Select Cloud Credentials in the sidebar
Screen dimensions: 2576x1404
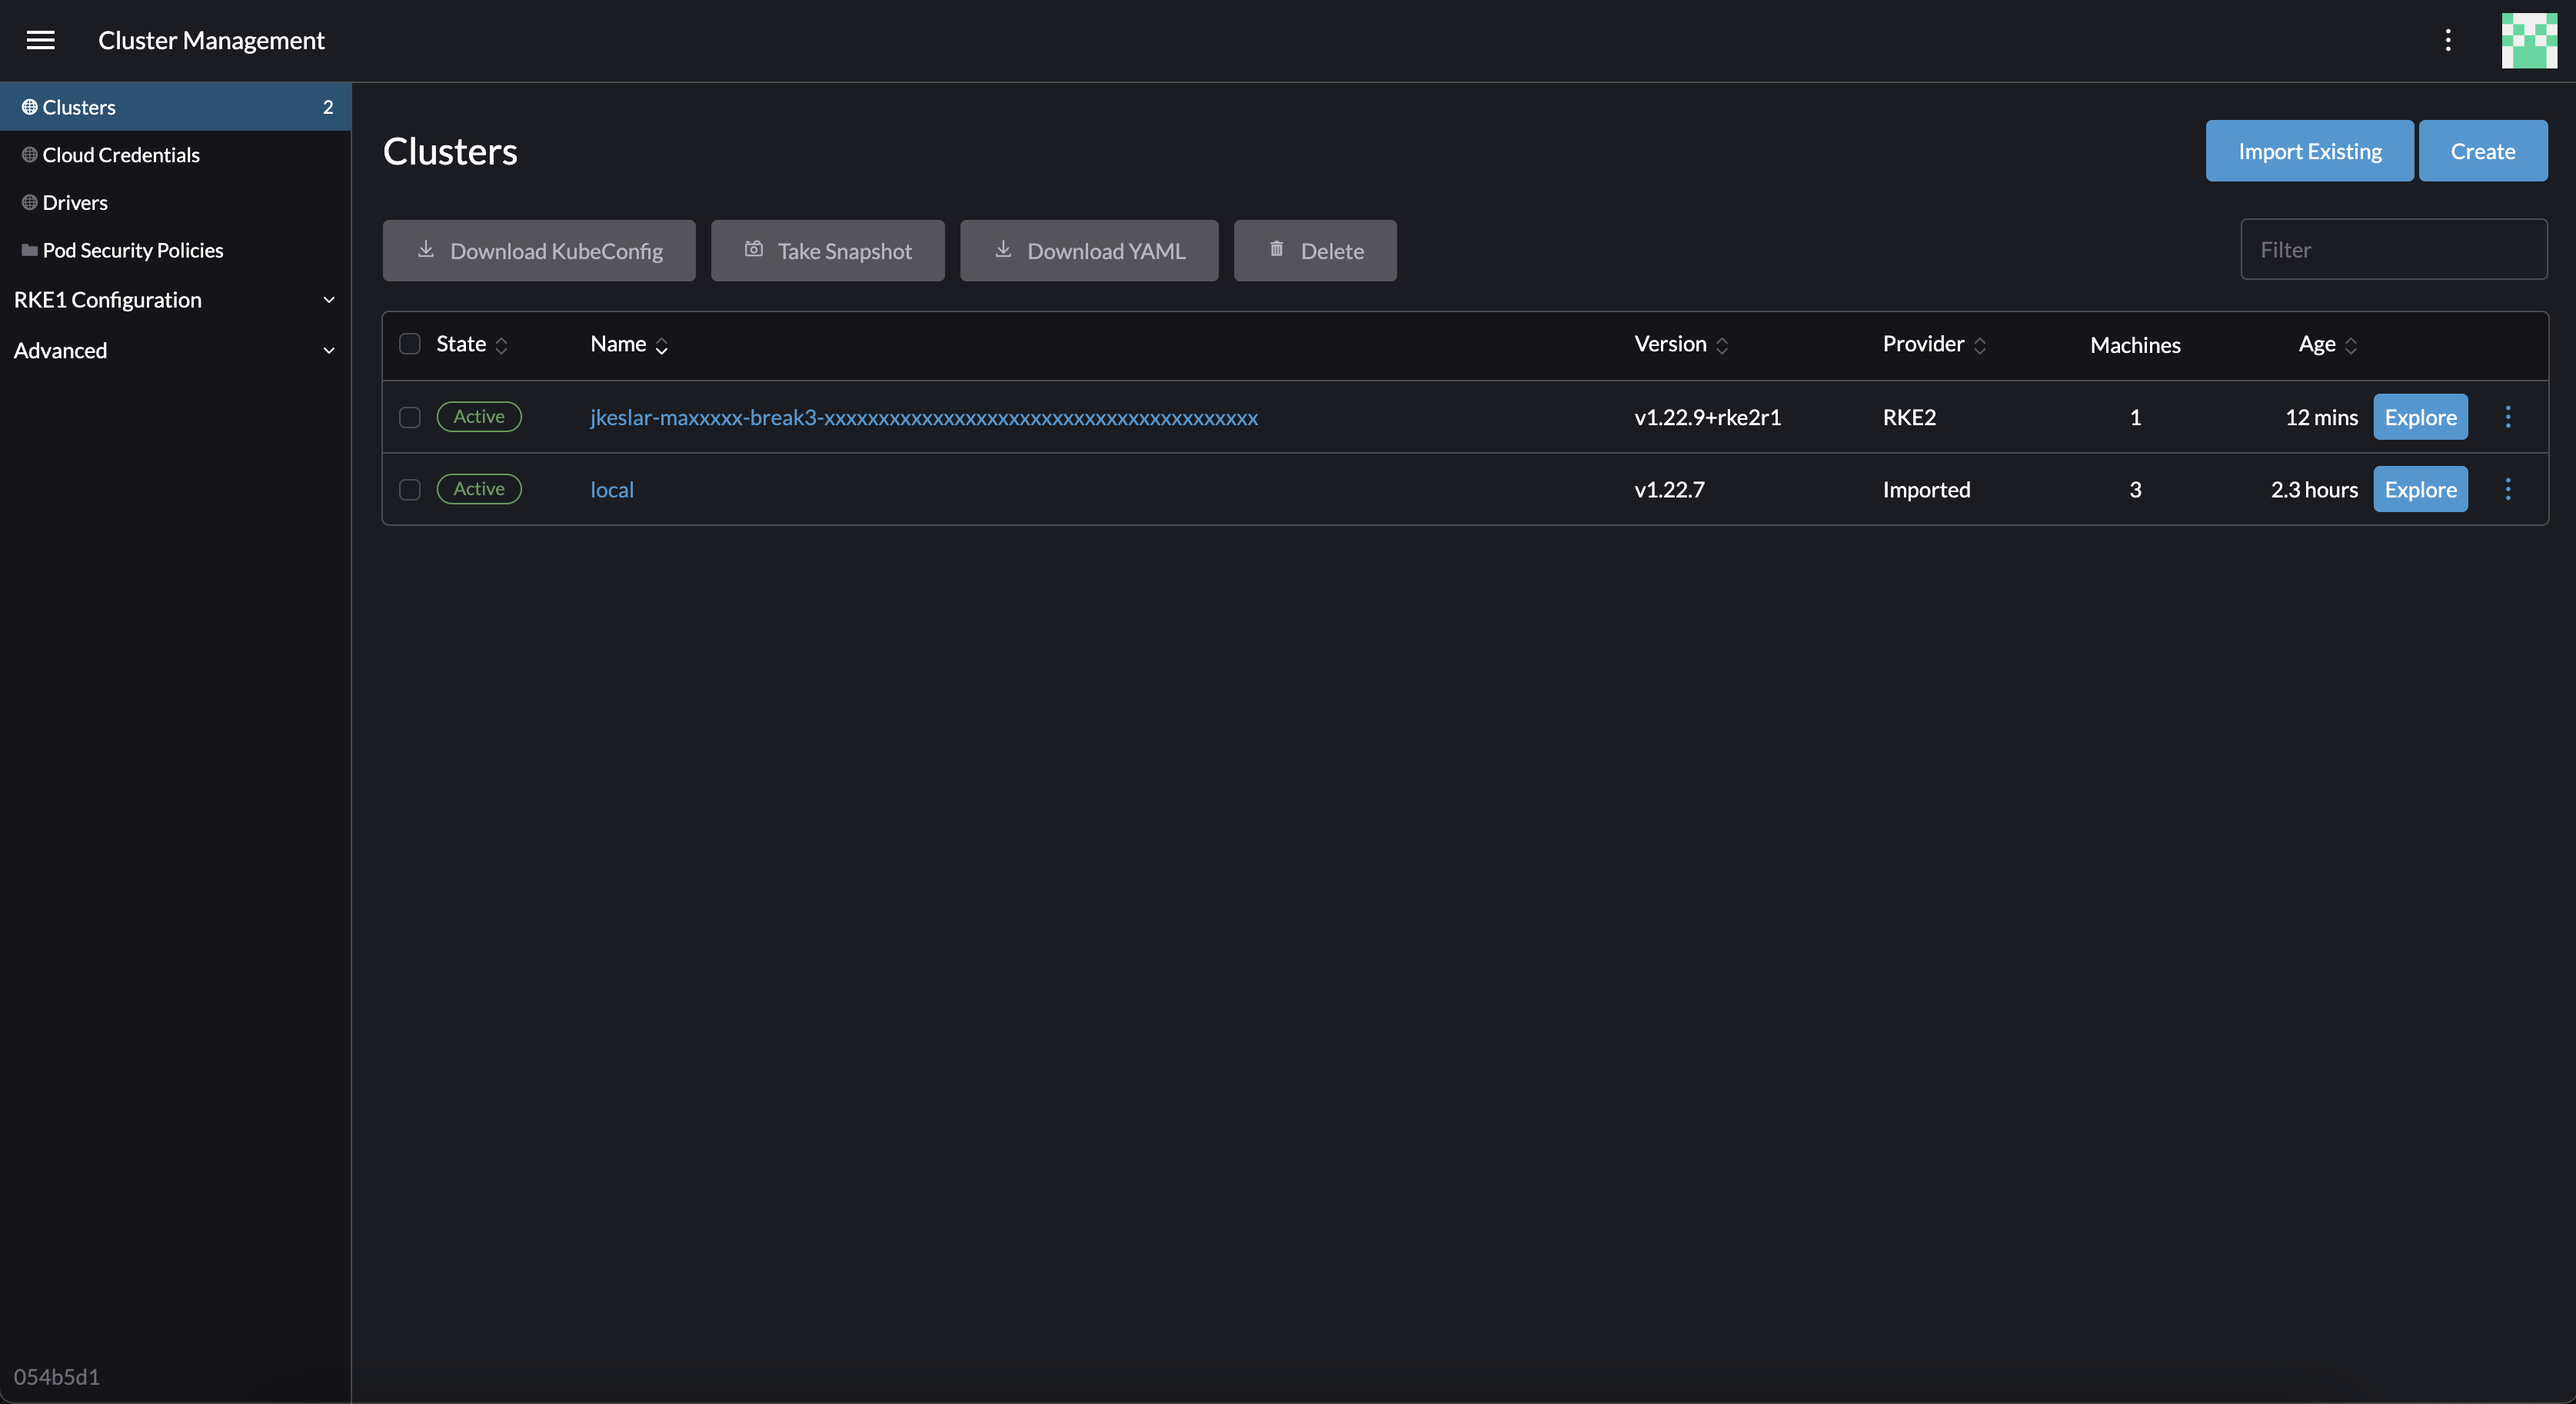click(x=121, y=154)
